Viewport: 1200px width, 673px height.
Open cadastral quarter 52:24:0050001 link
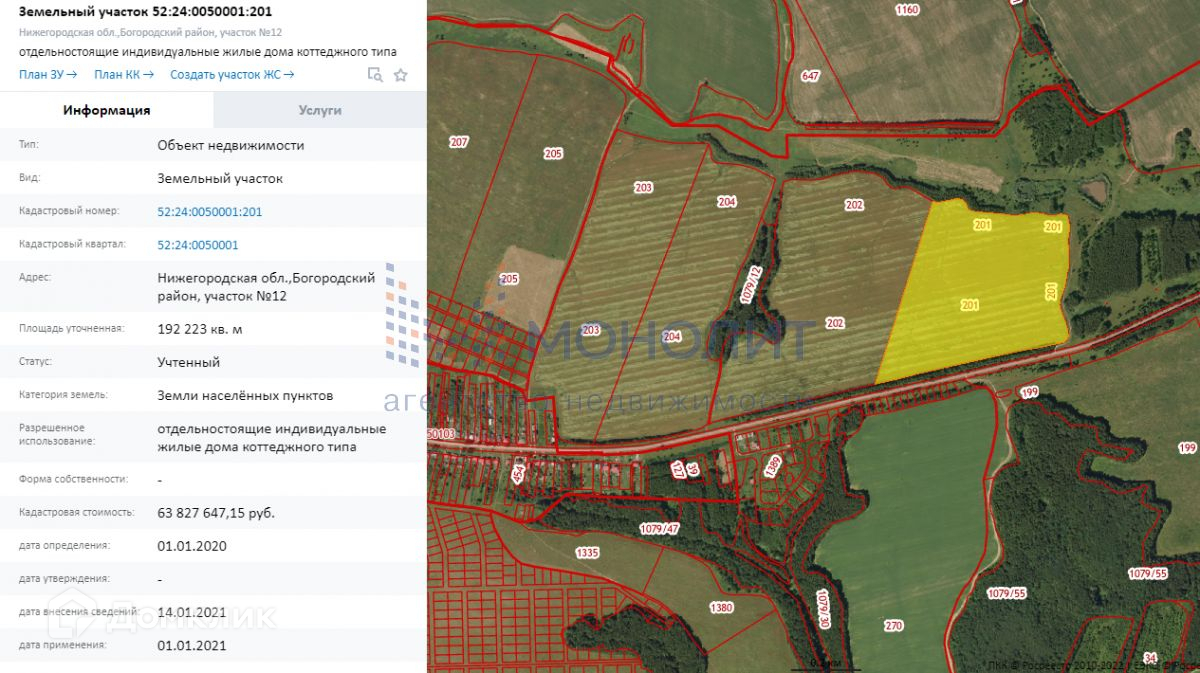click(x=198, y=245)
